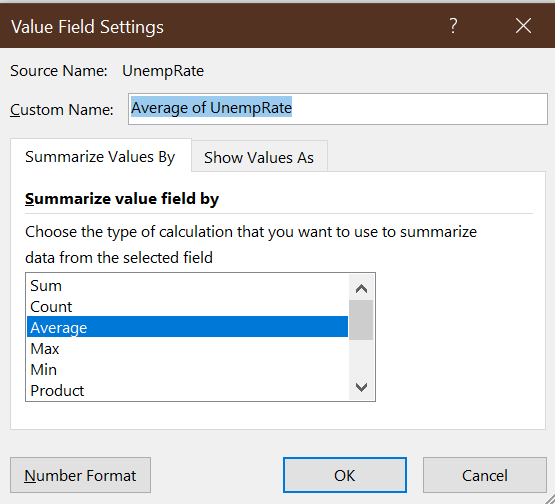The height and width of the screenshot is (504, 555).
Task: Close the Value Field Settings dialog
Action: 523,26
